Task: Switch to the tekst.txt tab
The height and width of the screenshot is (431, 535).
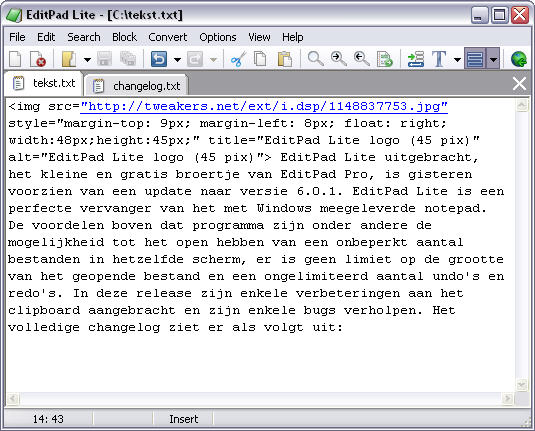Action: [x=44, y=83]
